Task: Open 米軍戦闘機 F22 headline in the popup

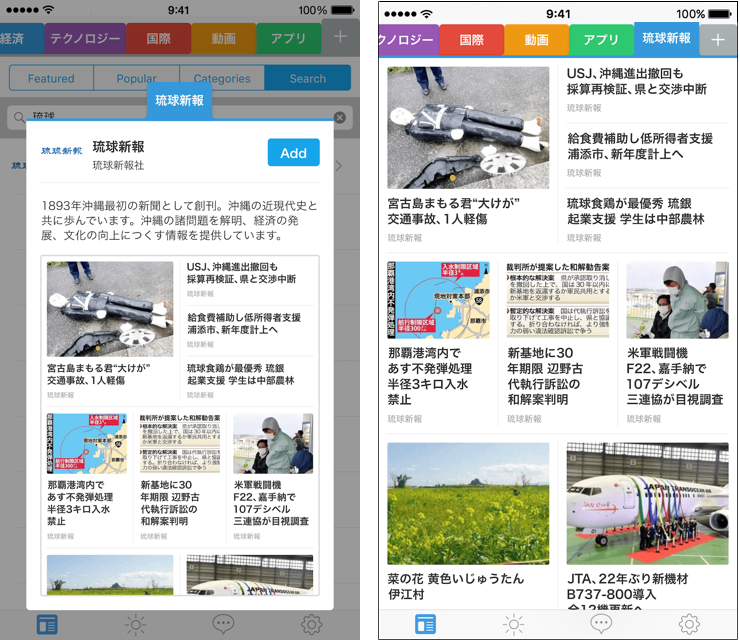Action: tap(271, 503)
